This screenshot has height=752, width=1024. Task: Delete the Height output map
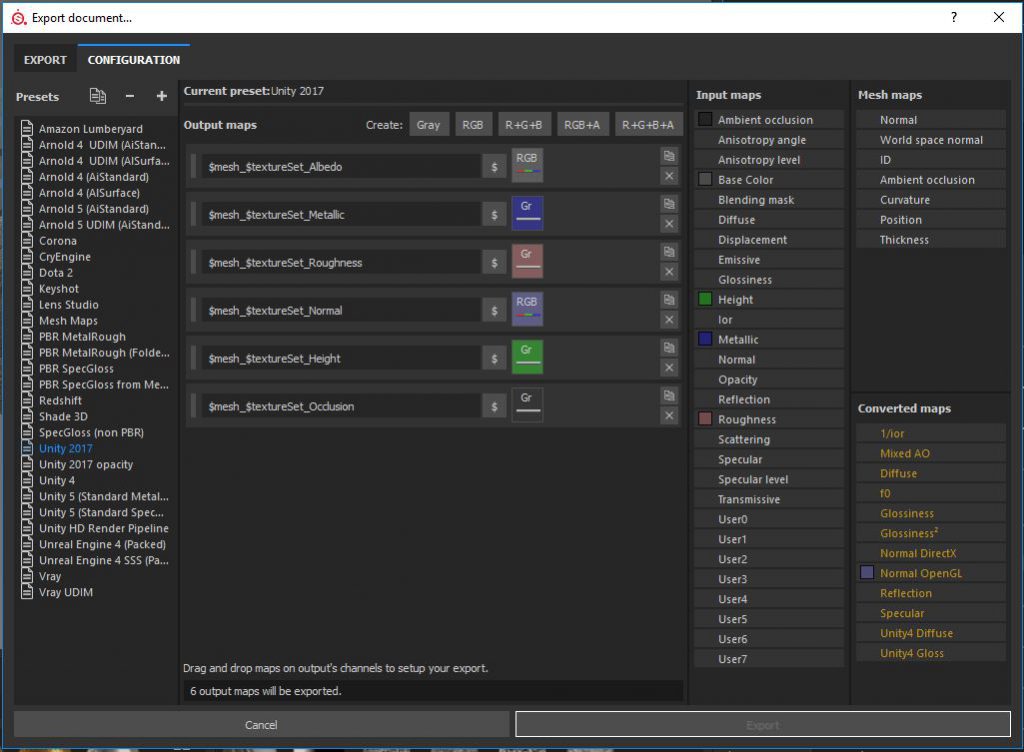click(x=669, y=368)
